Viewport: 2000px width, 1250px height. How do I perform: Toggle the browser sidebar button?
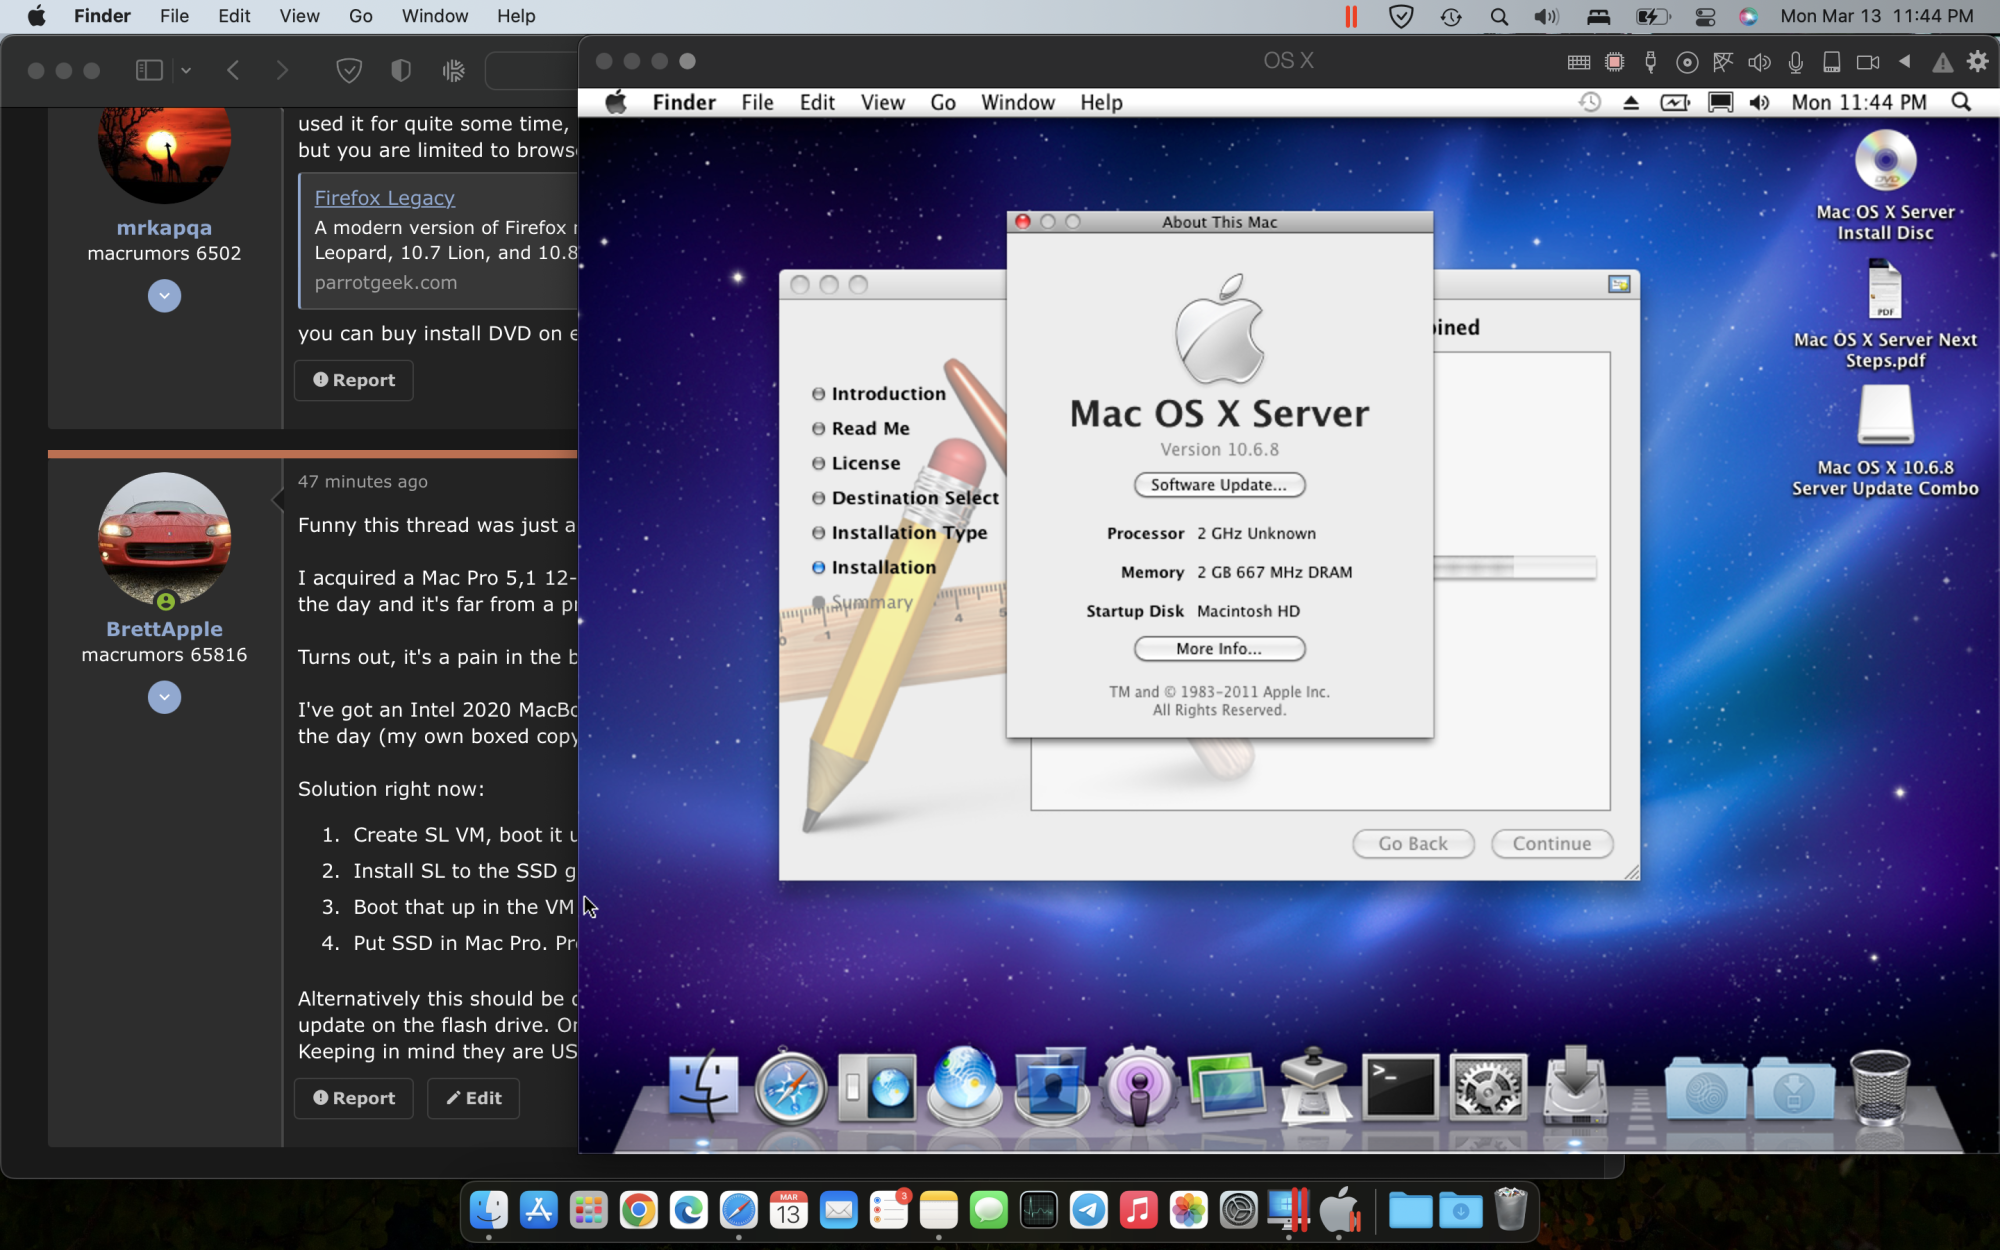point(149,70)
